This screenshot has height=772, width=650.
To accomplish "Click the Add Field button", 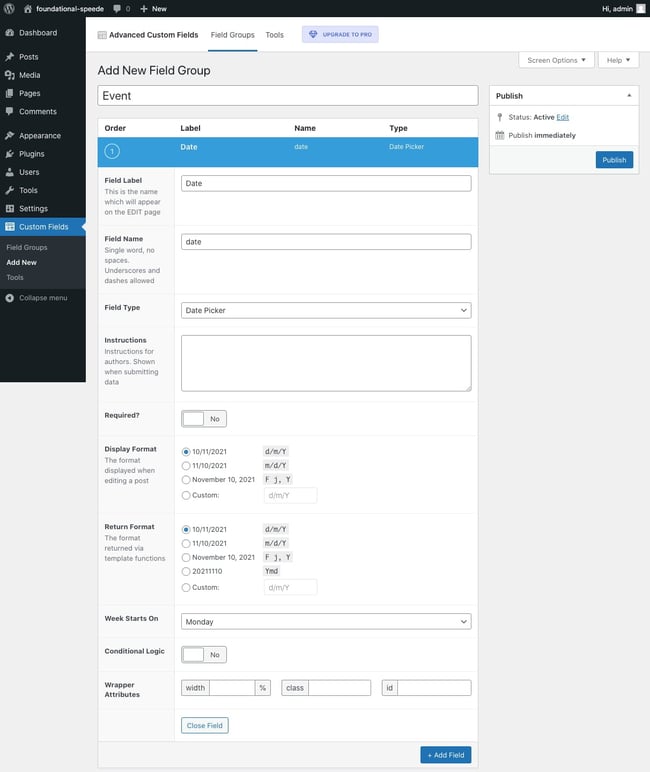I will 445,756.
